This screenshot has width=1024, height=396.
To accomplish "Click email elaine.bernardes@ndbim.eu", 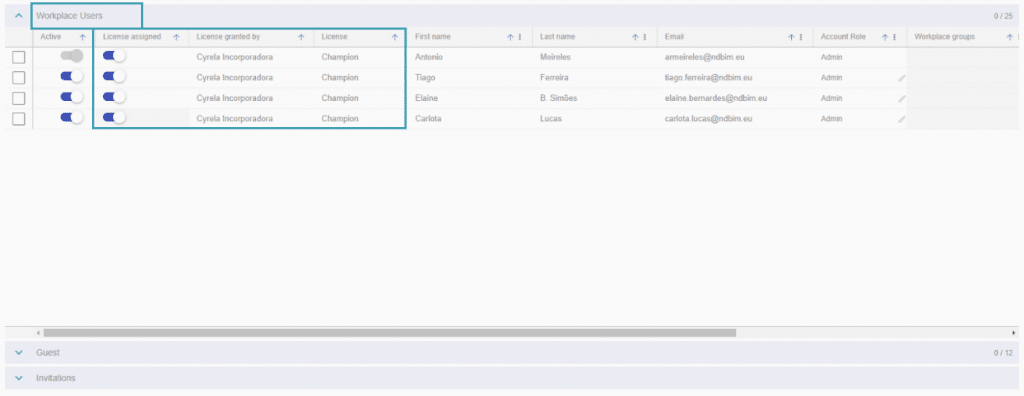I will (715, 99).
